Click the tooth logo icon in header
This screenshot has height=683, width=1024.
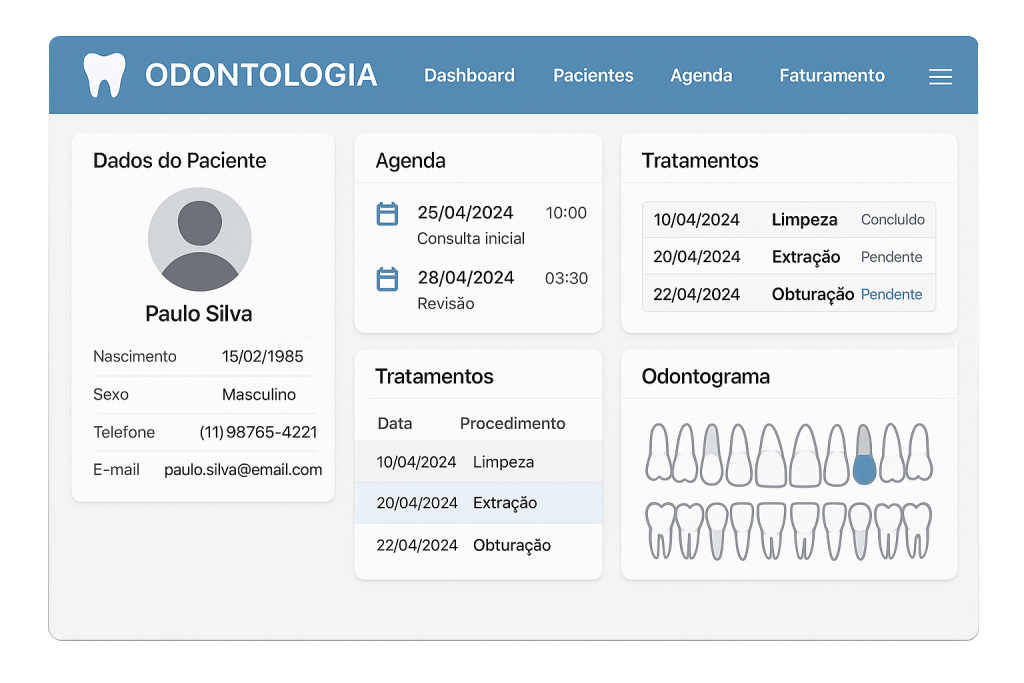pyautogui.click(x=104, y=75)
